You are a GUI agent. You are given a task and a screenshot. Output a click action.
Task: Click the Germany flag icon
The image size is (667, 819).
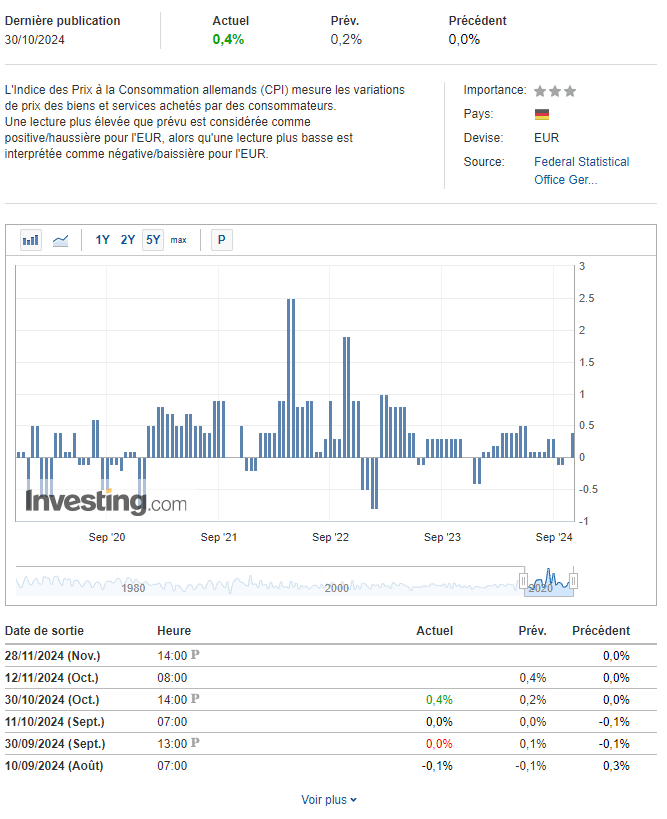(x=542, y=114)
